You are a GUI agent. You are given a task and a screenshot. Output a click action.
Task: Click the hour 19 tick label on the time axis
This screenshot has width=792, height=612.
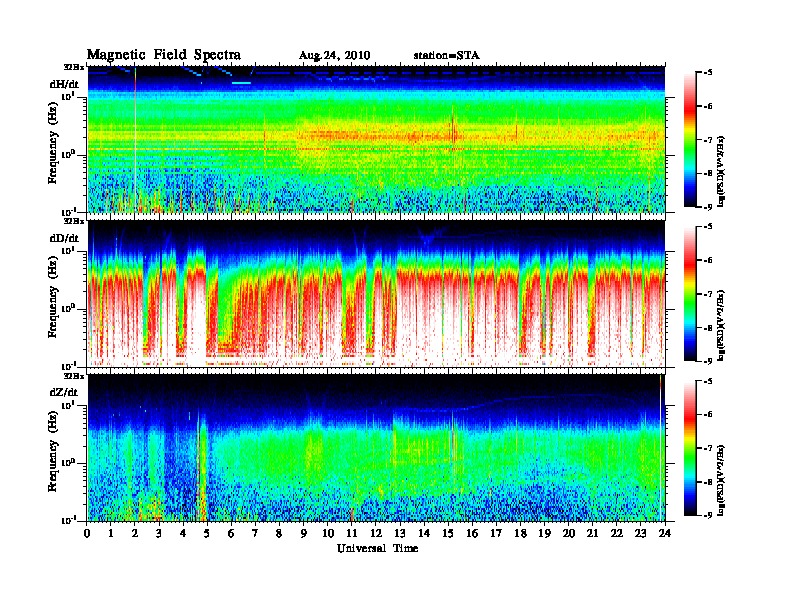544,533
